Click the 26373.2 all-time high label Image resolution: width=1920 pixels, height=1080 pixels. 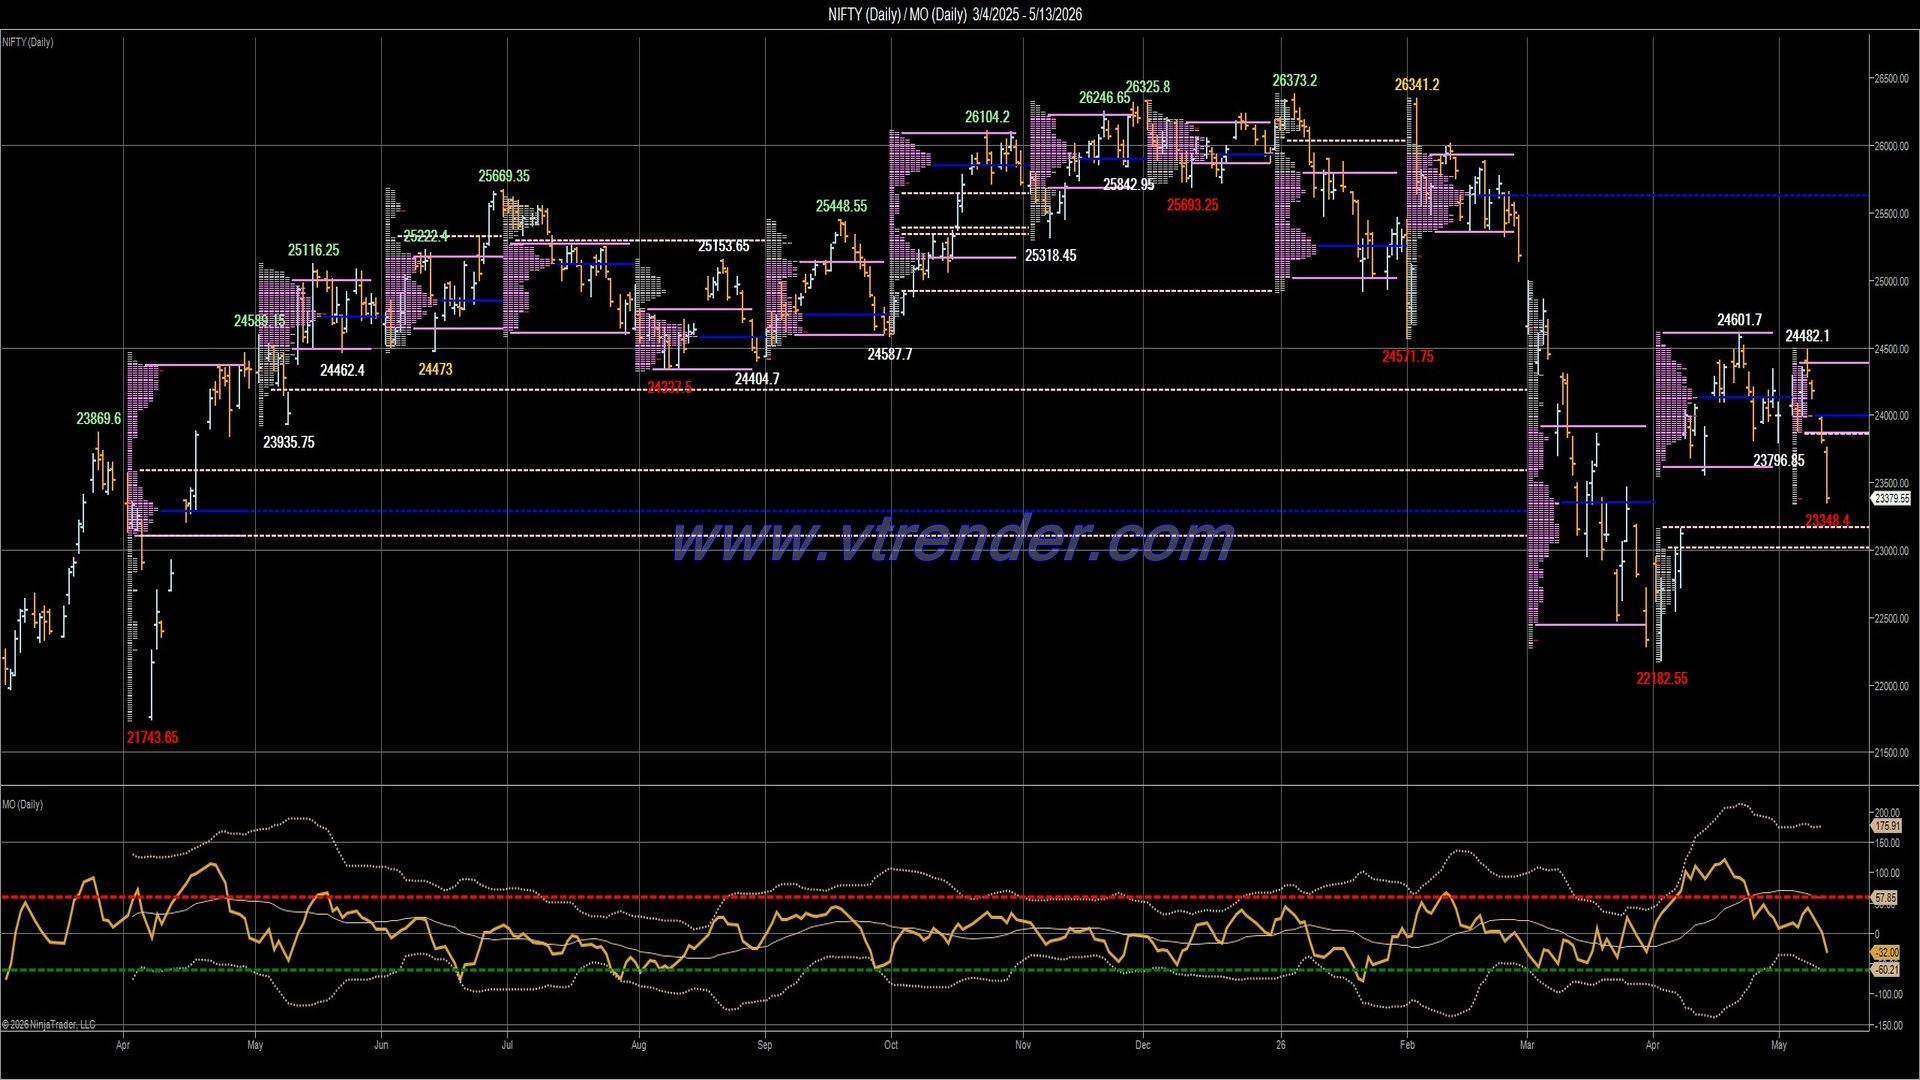1294,80
